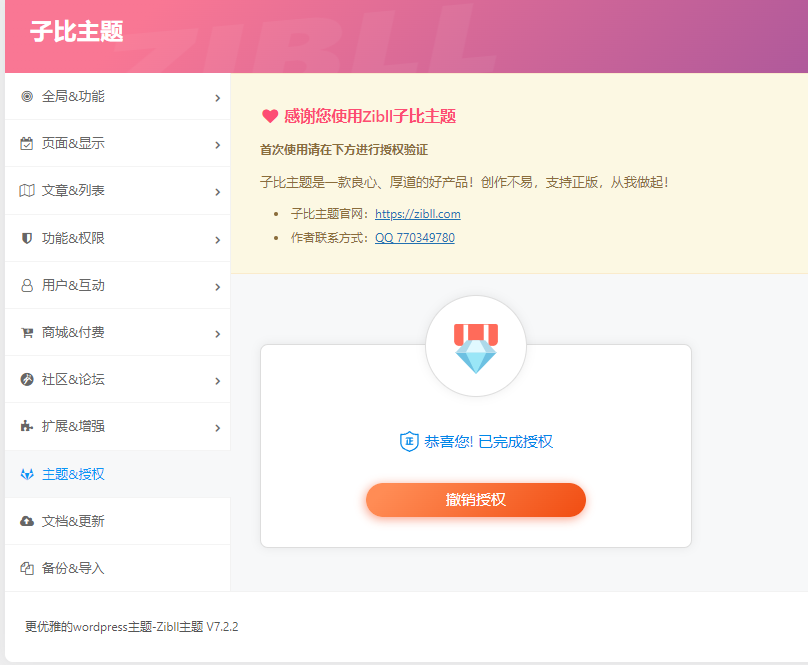This screenshot has height=665, width=808.
Task: Open the 备份&导入 menu item
Action: [117, 568]
